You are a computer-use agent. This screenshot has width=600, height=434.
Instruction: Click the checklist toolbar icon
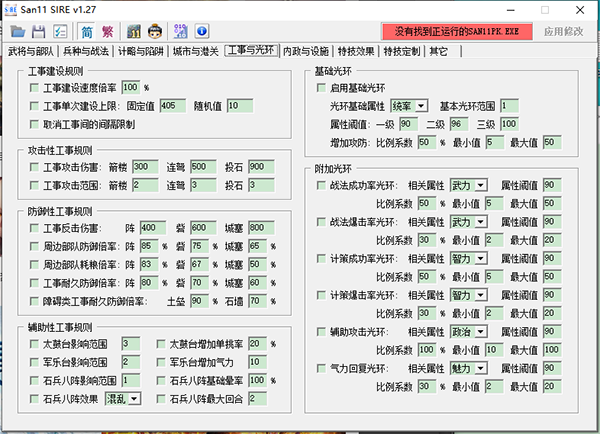coord(60,31)
